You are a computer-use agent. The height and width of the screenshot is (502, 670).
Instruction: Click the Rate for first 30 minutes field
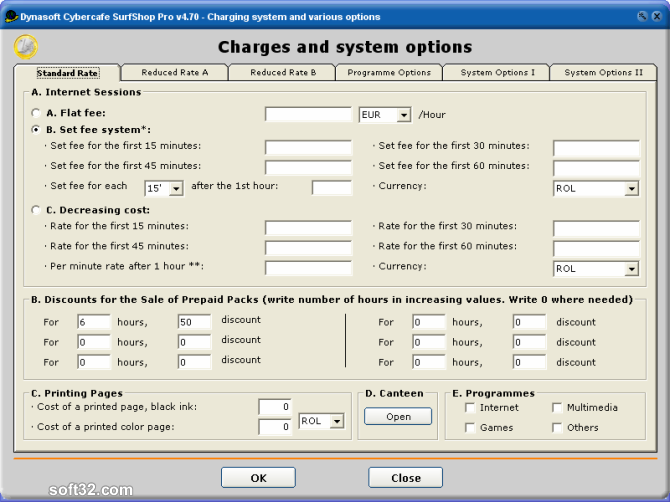(596, 228)
